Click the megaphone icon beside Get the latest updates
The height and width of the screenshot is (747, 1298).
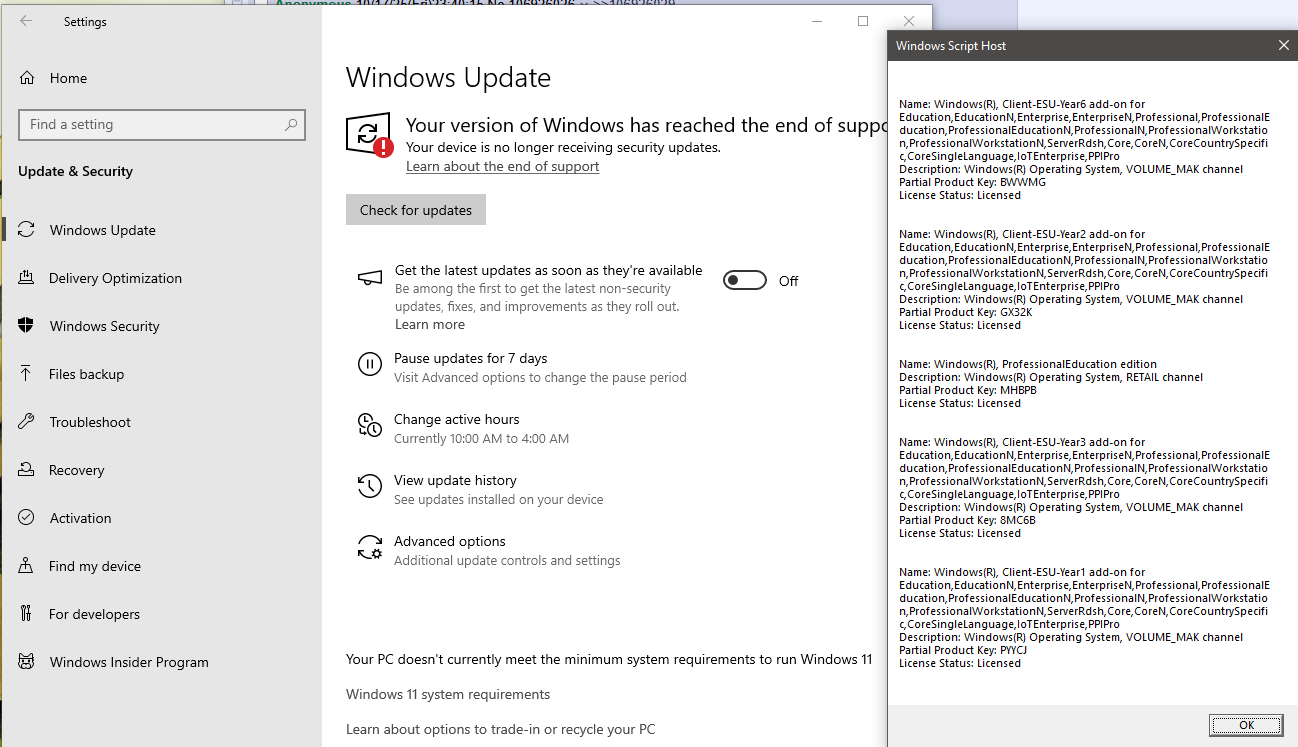370,278
